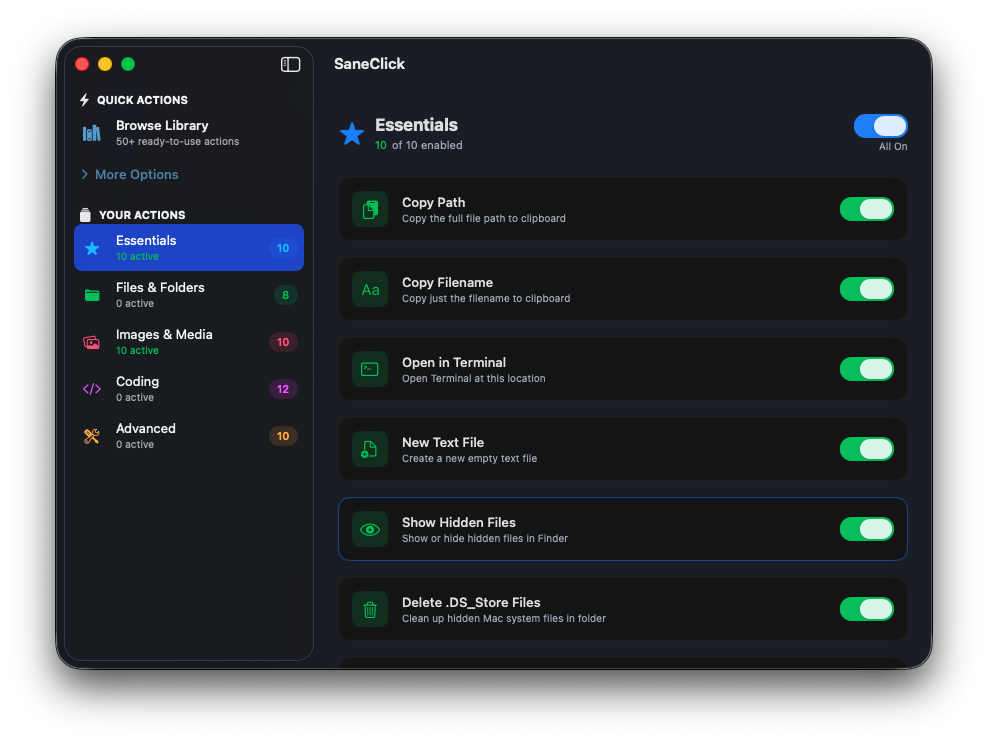The height and width of the screenshot is (743, 988).
Task: Click the Essentials star icon in sidebar
Action: (x=92, y=248)
